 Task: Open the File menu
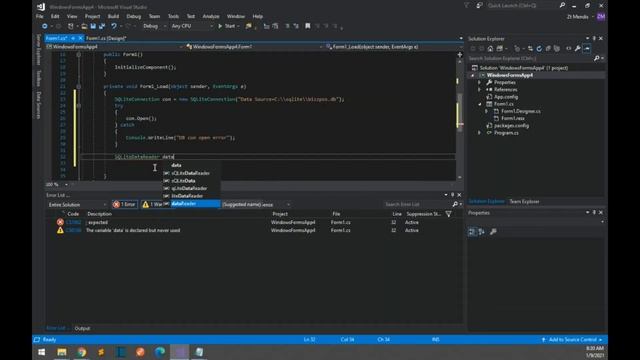coord(40,16)
